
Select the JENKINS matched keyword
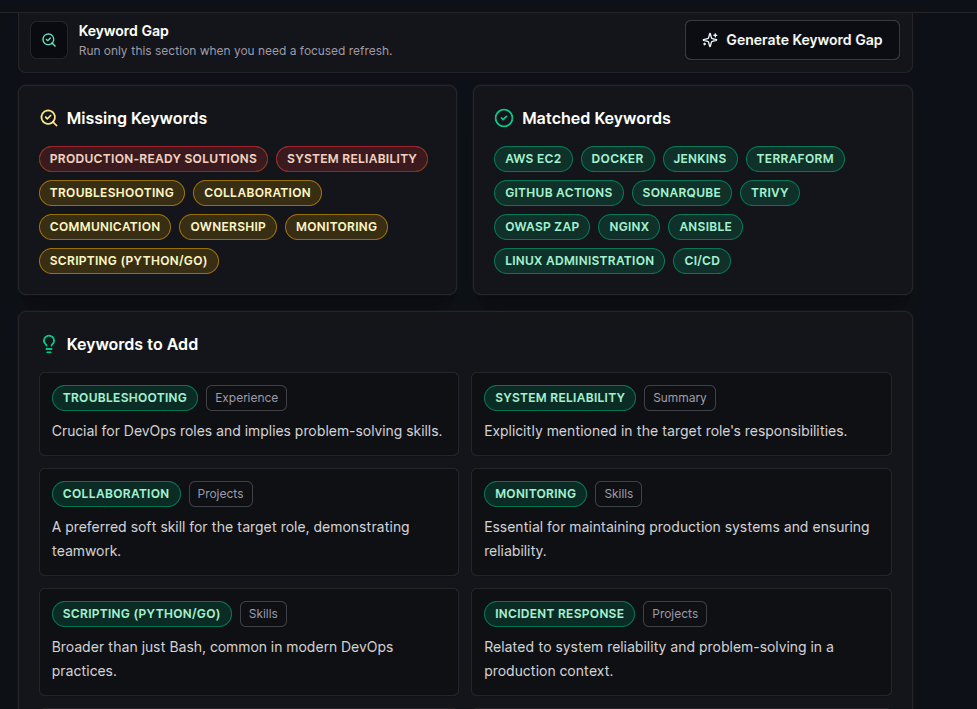(700, 159)
